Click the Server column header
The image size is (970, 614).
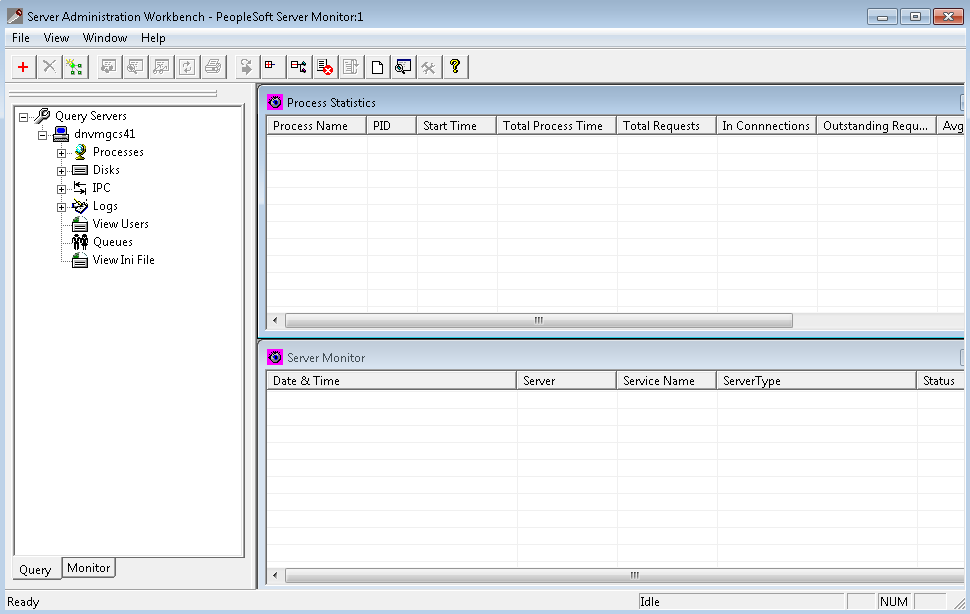coord(567,381)
